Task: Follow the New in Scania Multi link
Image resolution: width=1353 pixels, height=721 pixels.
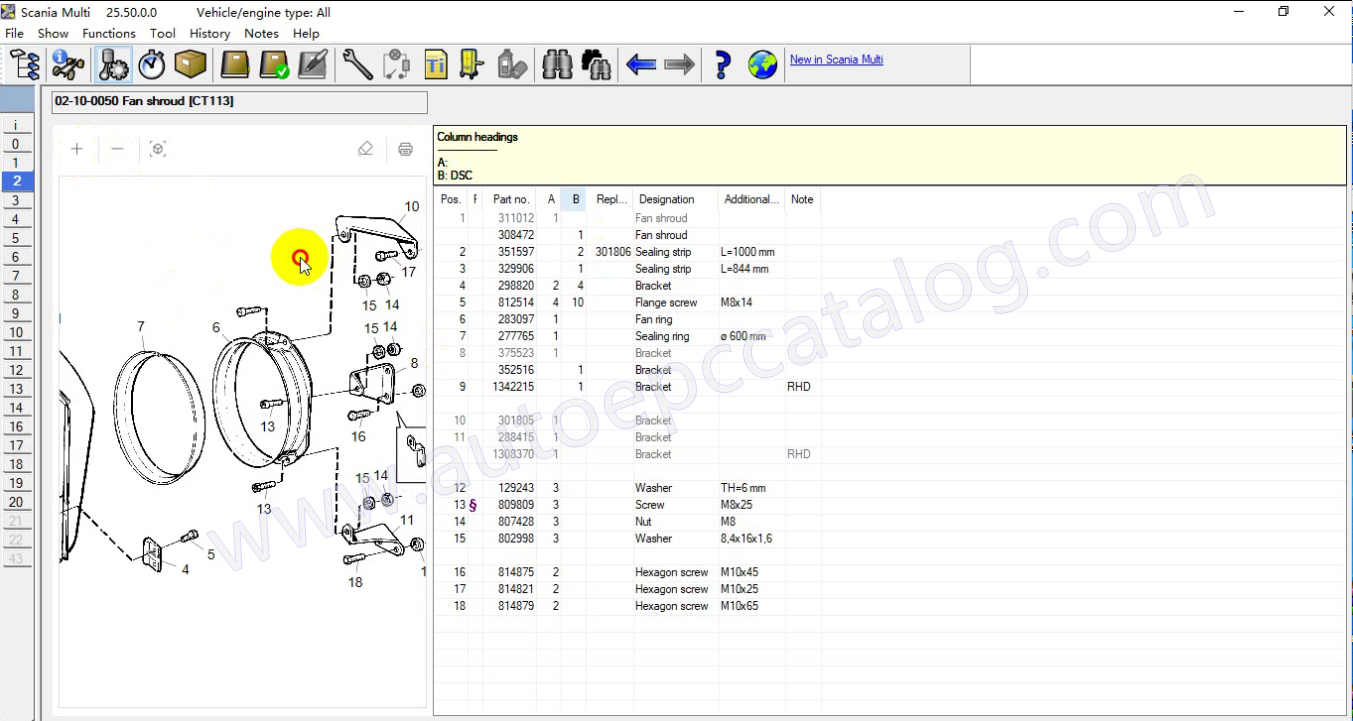Action: 836,59
